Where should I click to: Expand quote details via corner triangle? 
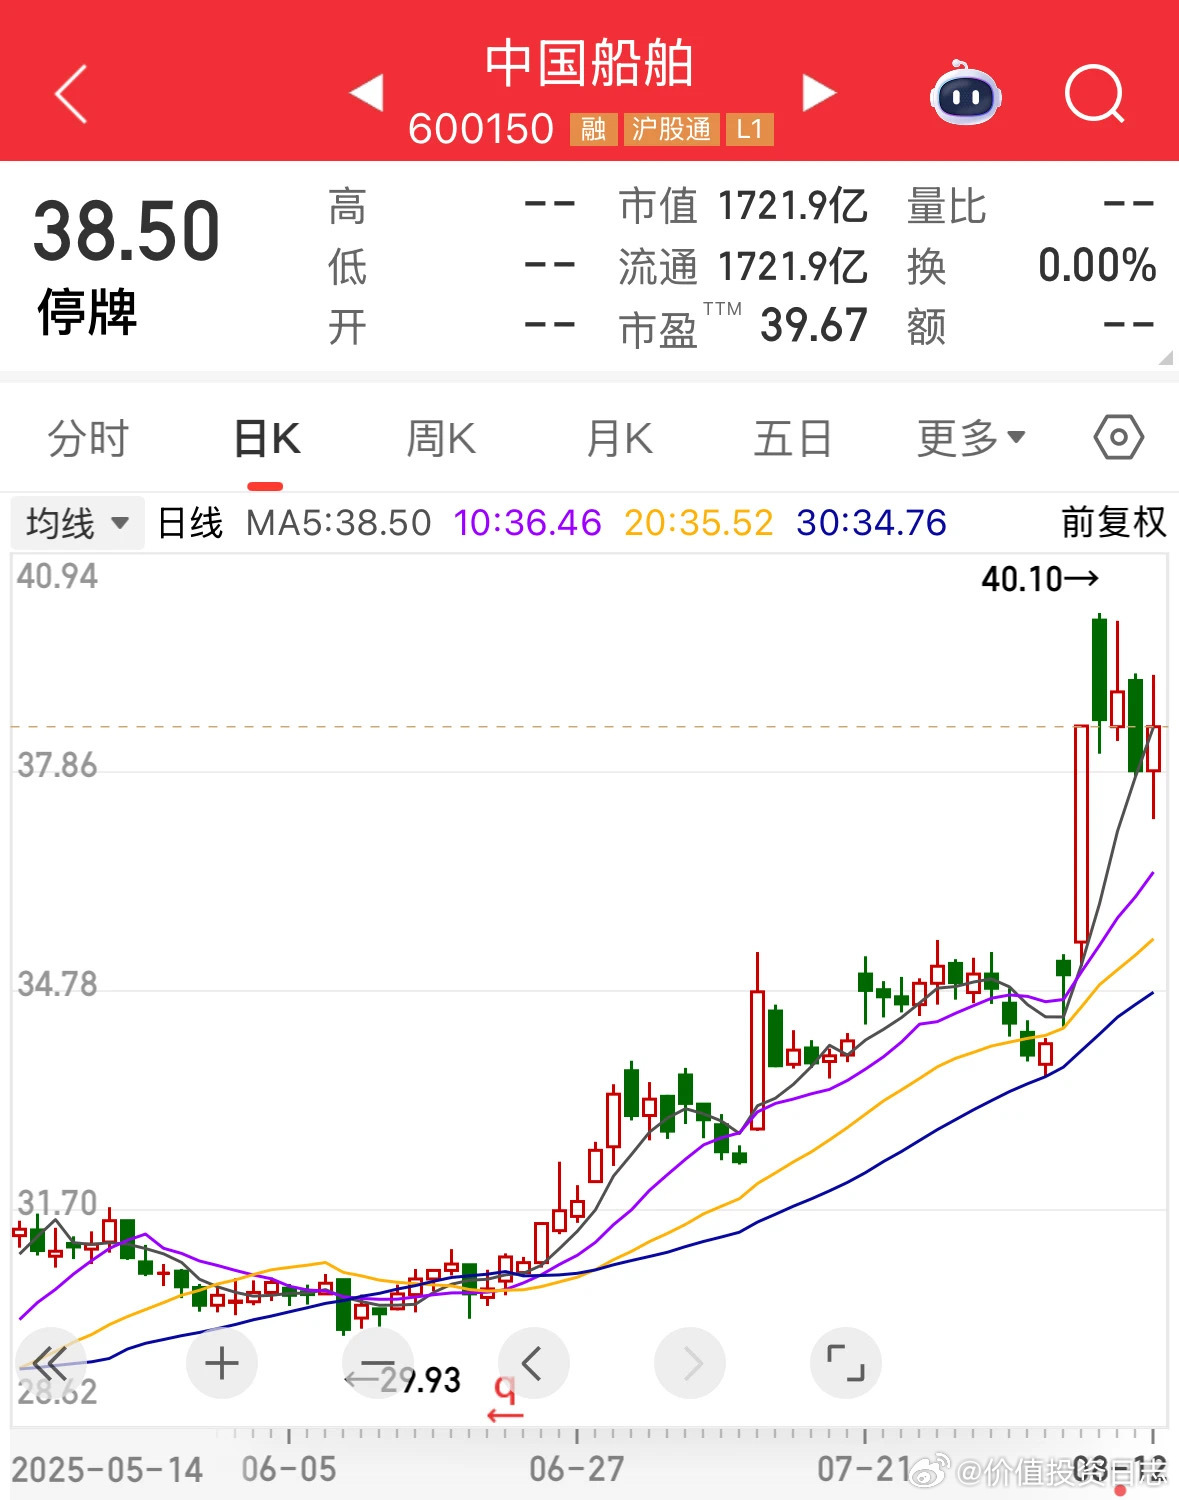[x=1164, y=358]
